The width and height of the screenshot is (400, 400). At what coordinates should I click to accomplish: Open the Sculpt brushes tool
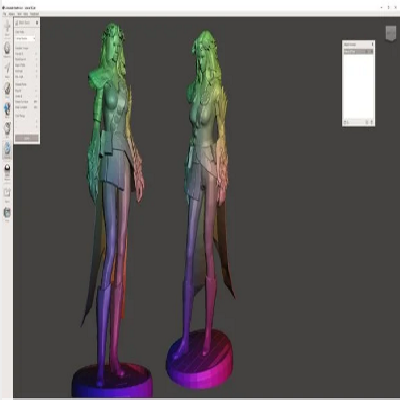(7, 89)
